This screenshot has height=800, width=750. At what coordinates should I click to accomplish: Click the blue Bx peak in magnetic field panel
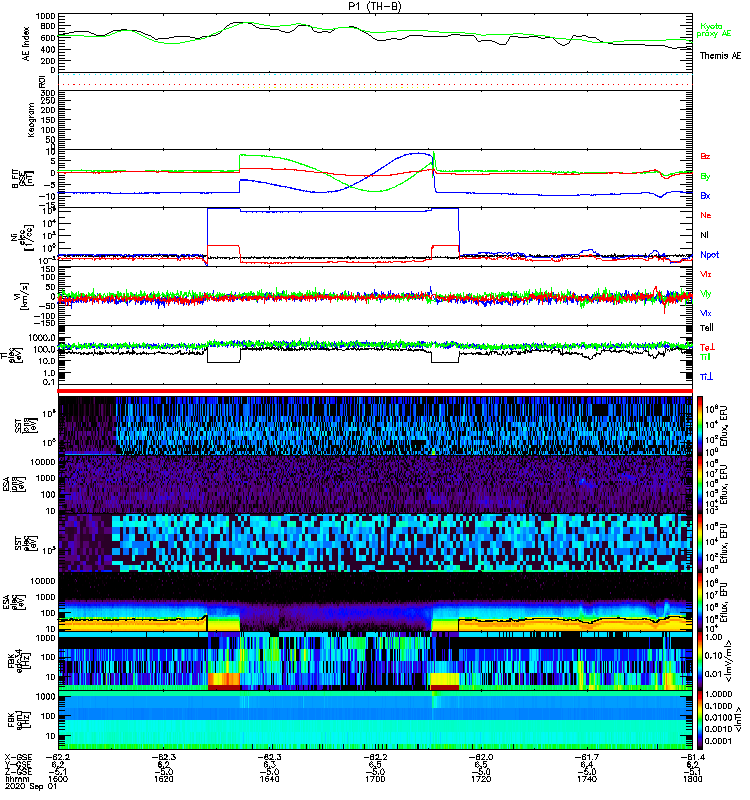(x=418, y=153)
